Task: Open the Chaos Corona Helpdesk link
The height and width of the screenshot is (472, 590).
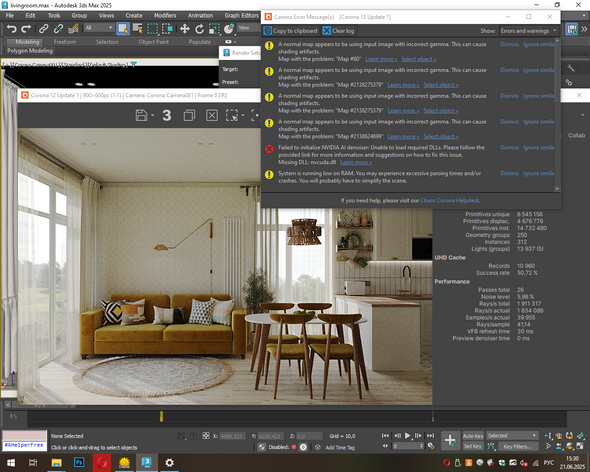Action: click(450, 201)
